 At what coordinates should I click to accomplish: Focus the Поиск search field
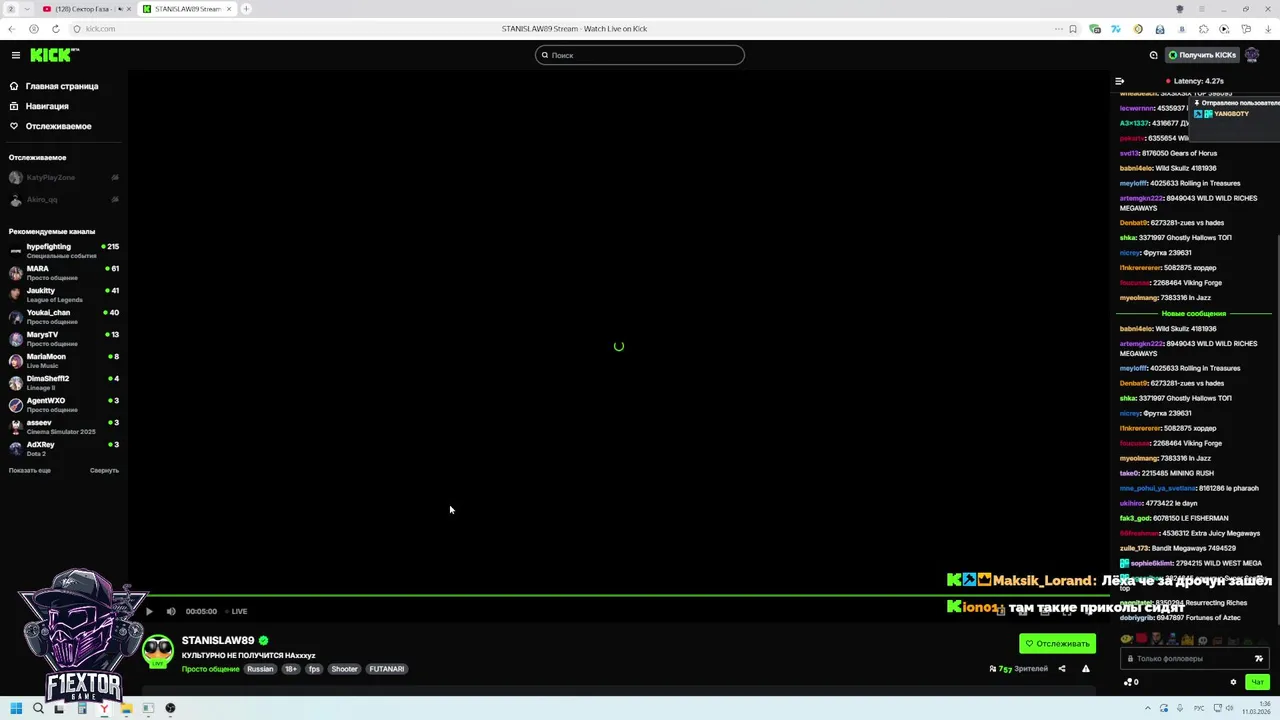(640, 55)
